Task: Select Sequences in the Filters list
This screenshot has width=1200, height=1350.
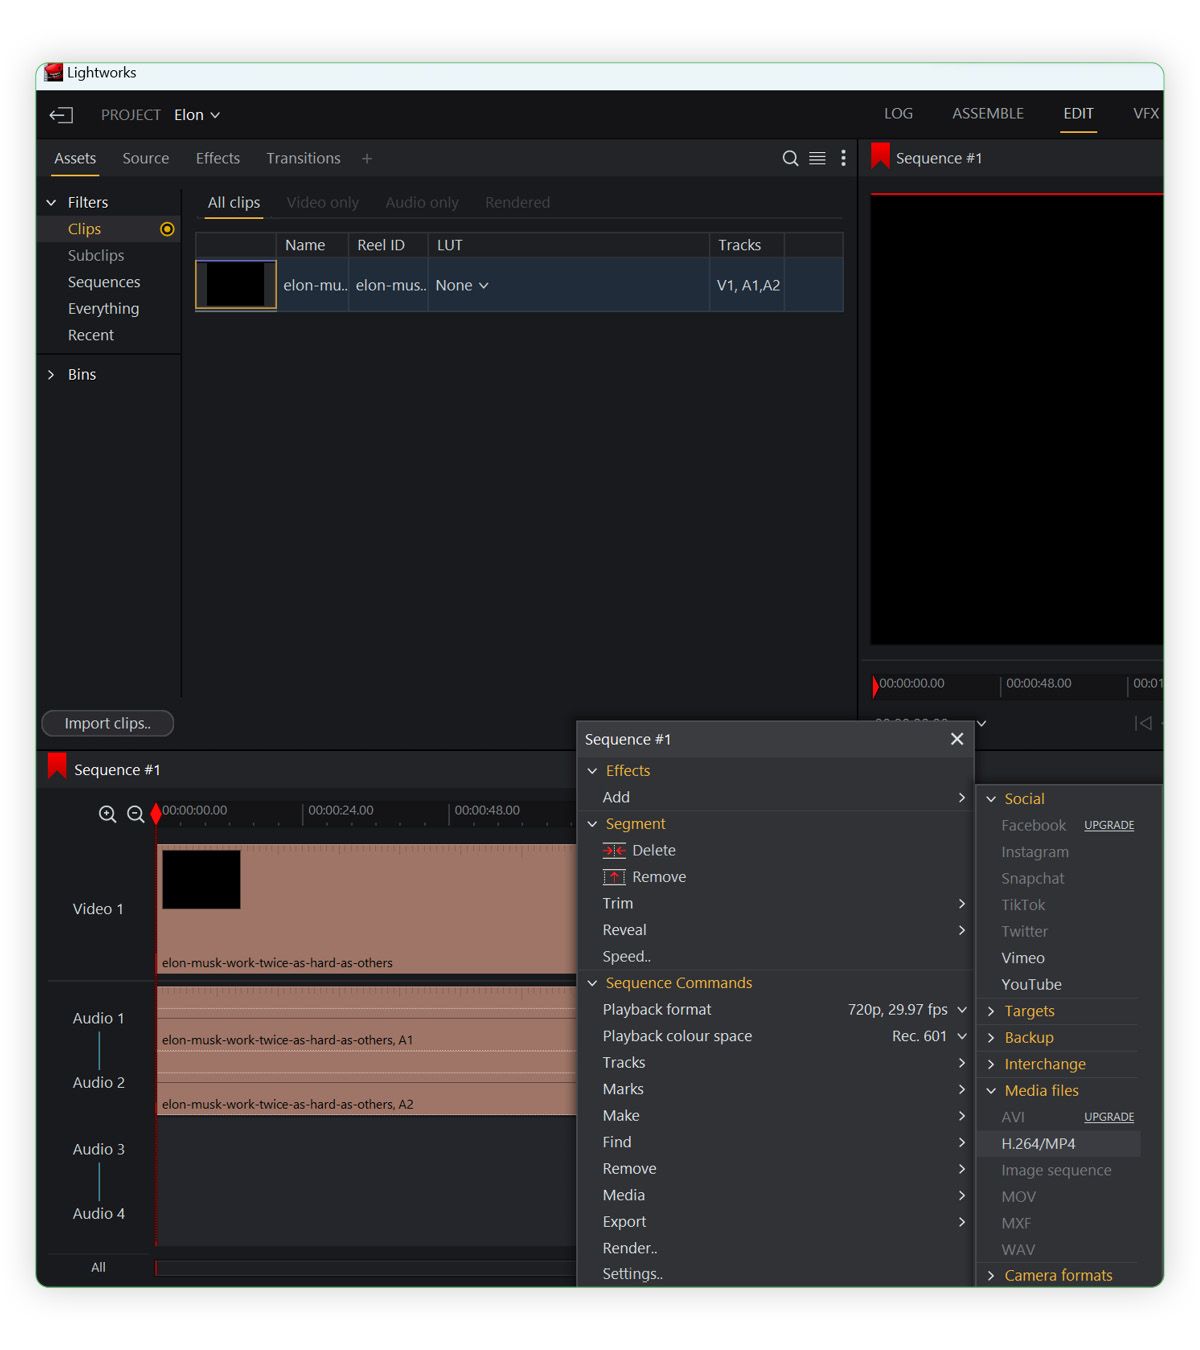Action: 104,282
